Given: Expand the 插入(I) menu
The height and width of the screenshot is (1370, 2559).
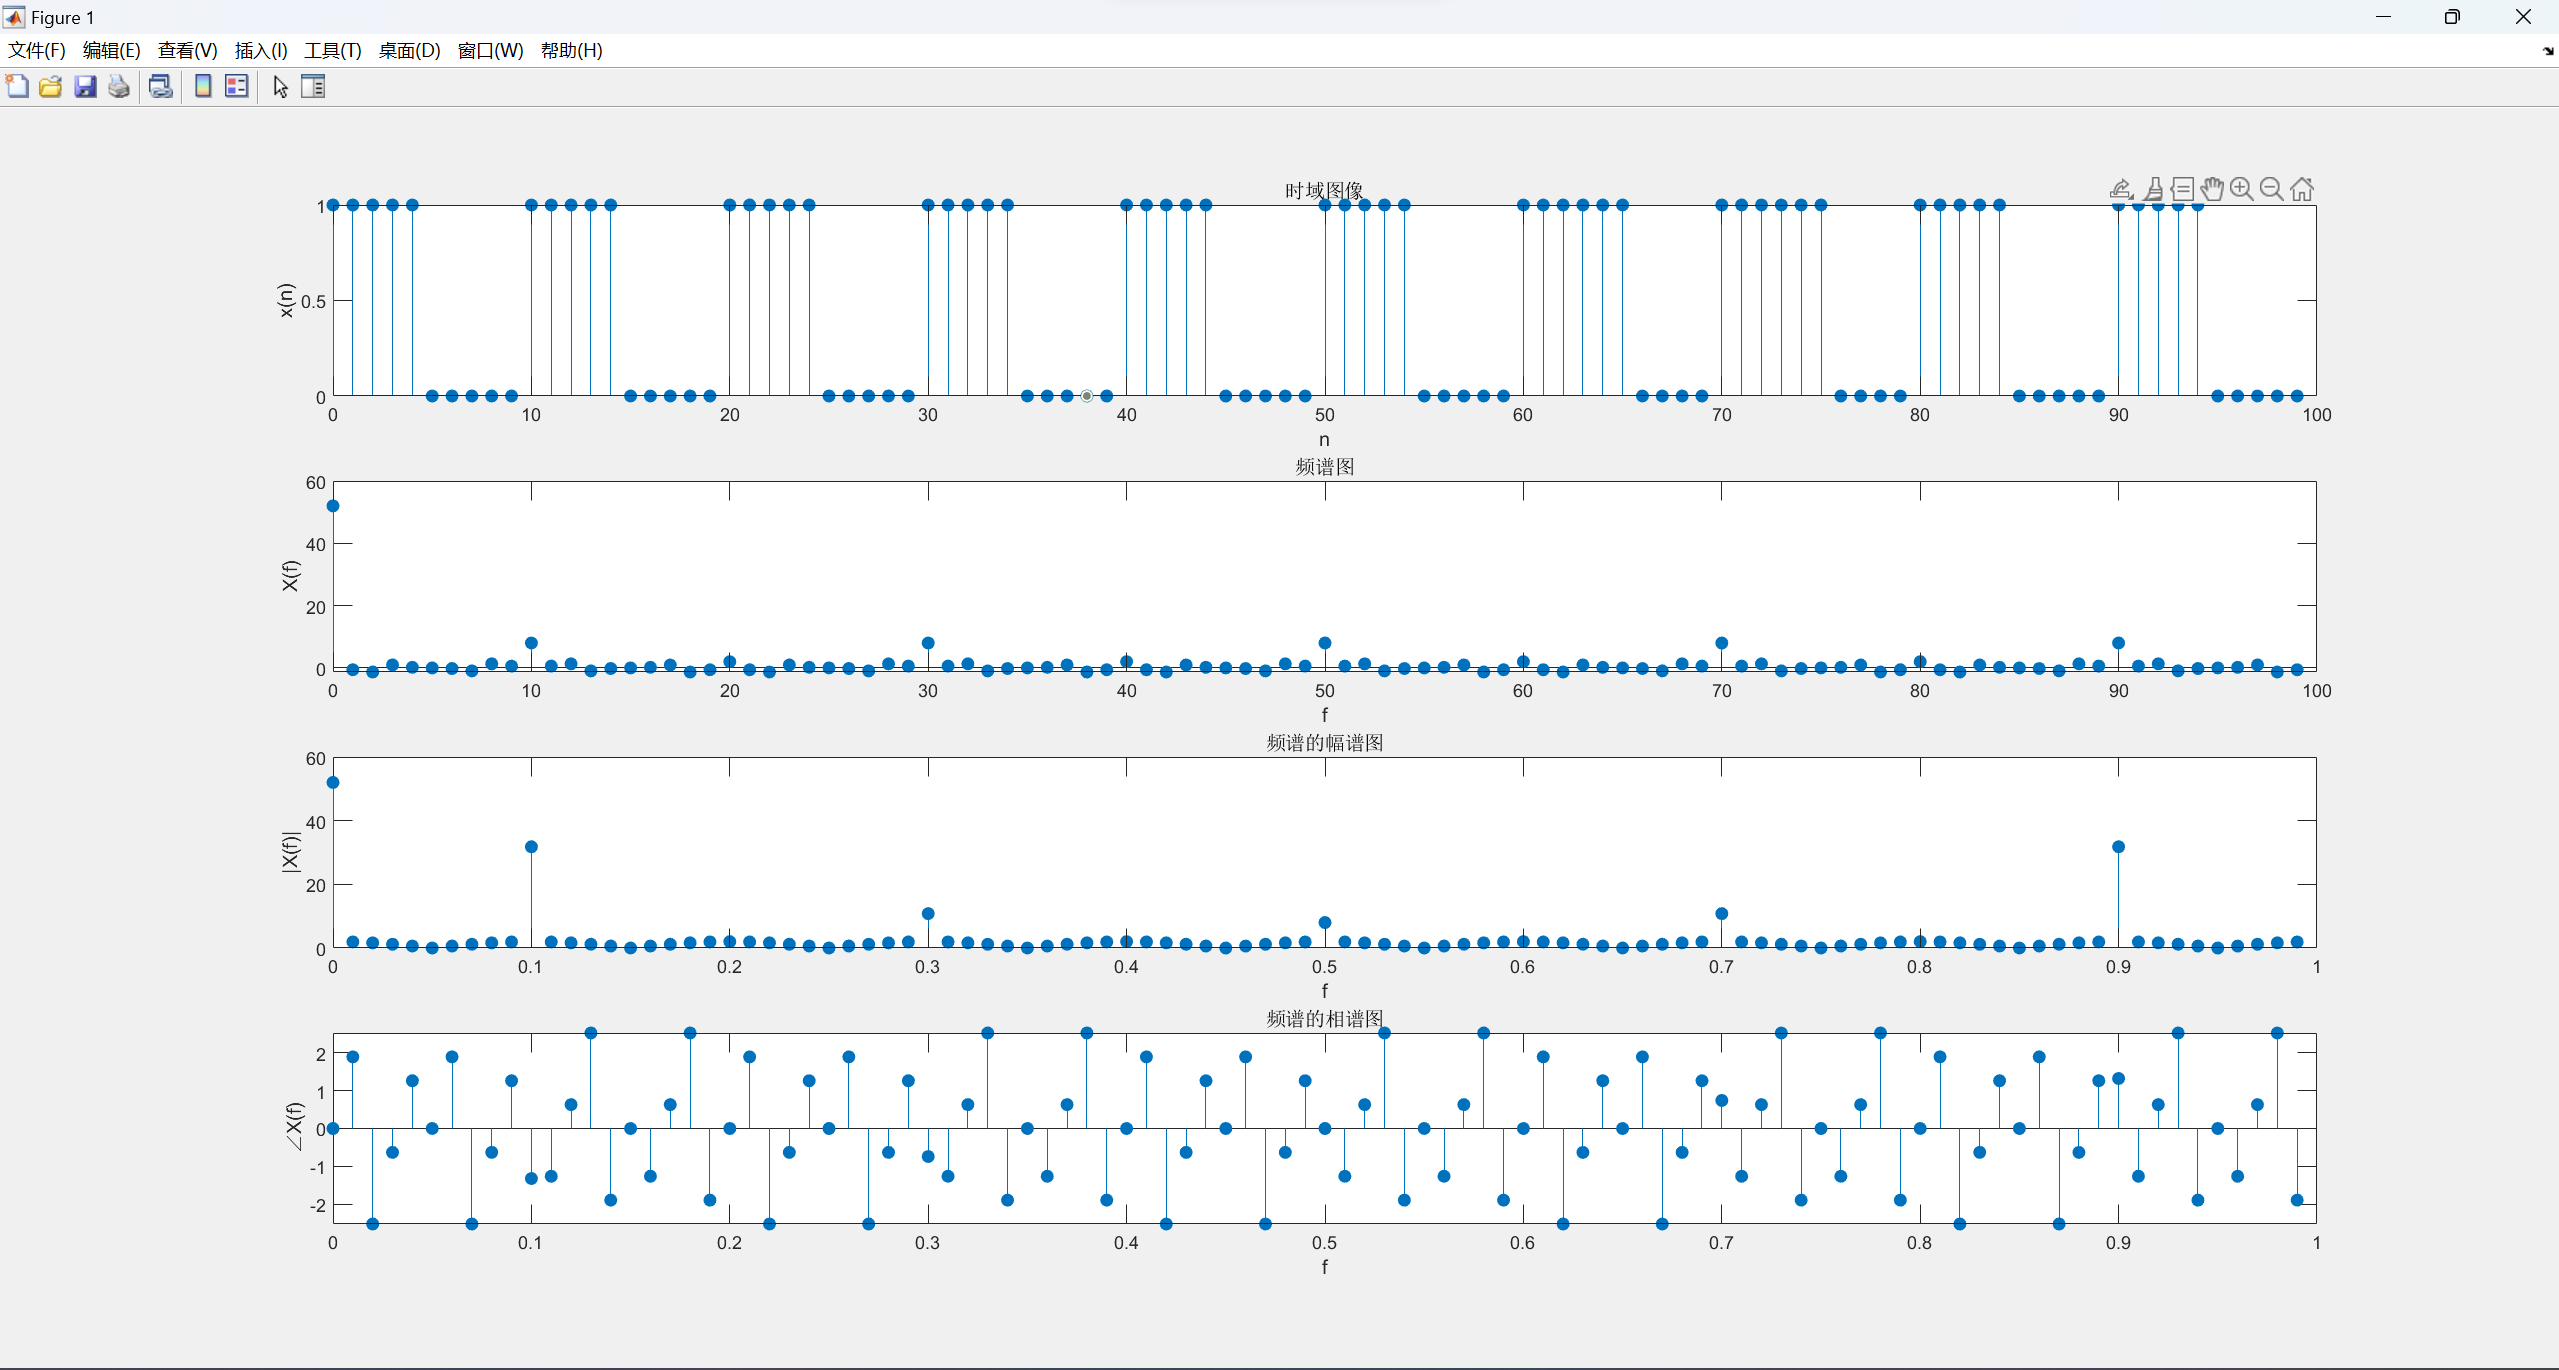Looking at the screenshot, I should pyautogui.click(x=261, y=51).
